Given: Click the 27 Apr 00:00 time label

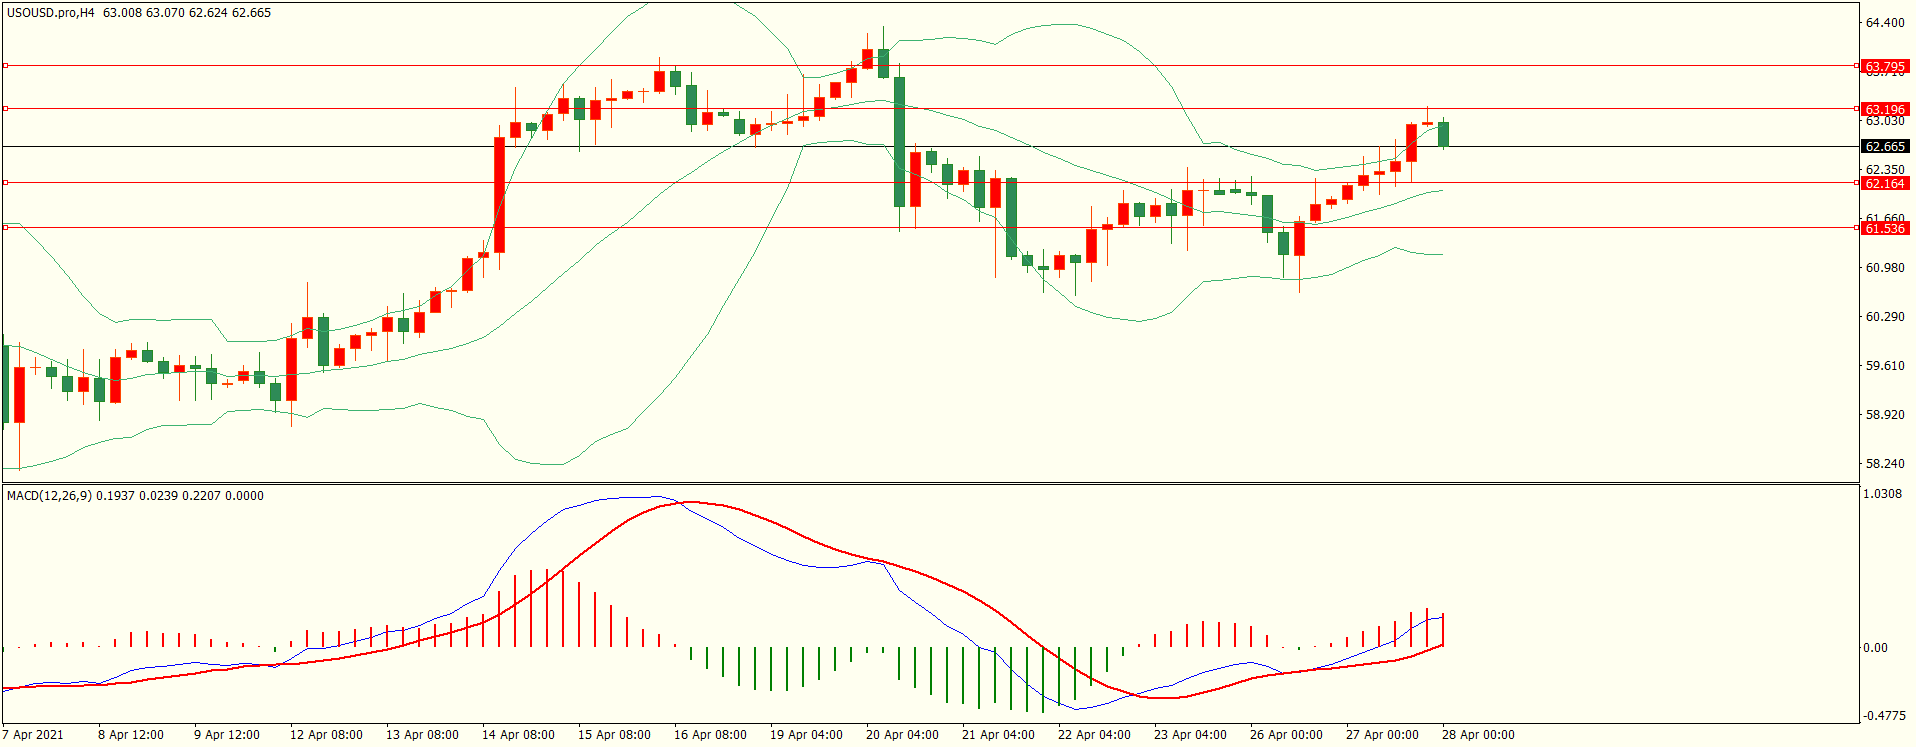Looking at the screenshot, I should click(1382, 735).
